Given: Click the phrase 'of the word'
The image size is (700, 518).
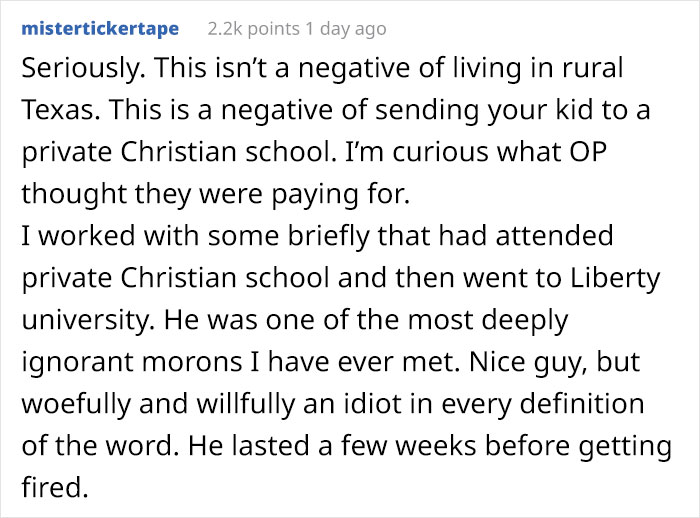Looking at the screenshot, I should [x=85, y=445].
